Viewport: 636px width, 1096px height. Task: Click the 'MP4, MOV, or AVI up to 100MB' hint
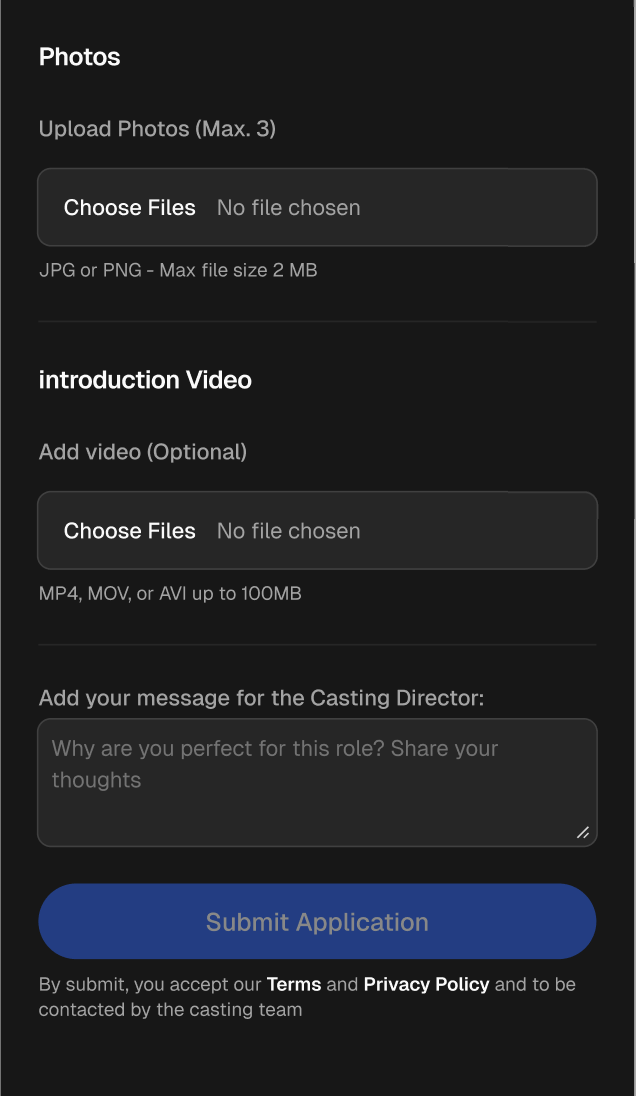click(170, 593)
